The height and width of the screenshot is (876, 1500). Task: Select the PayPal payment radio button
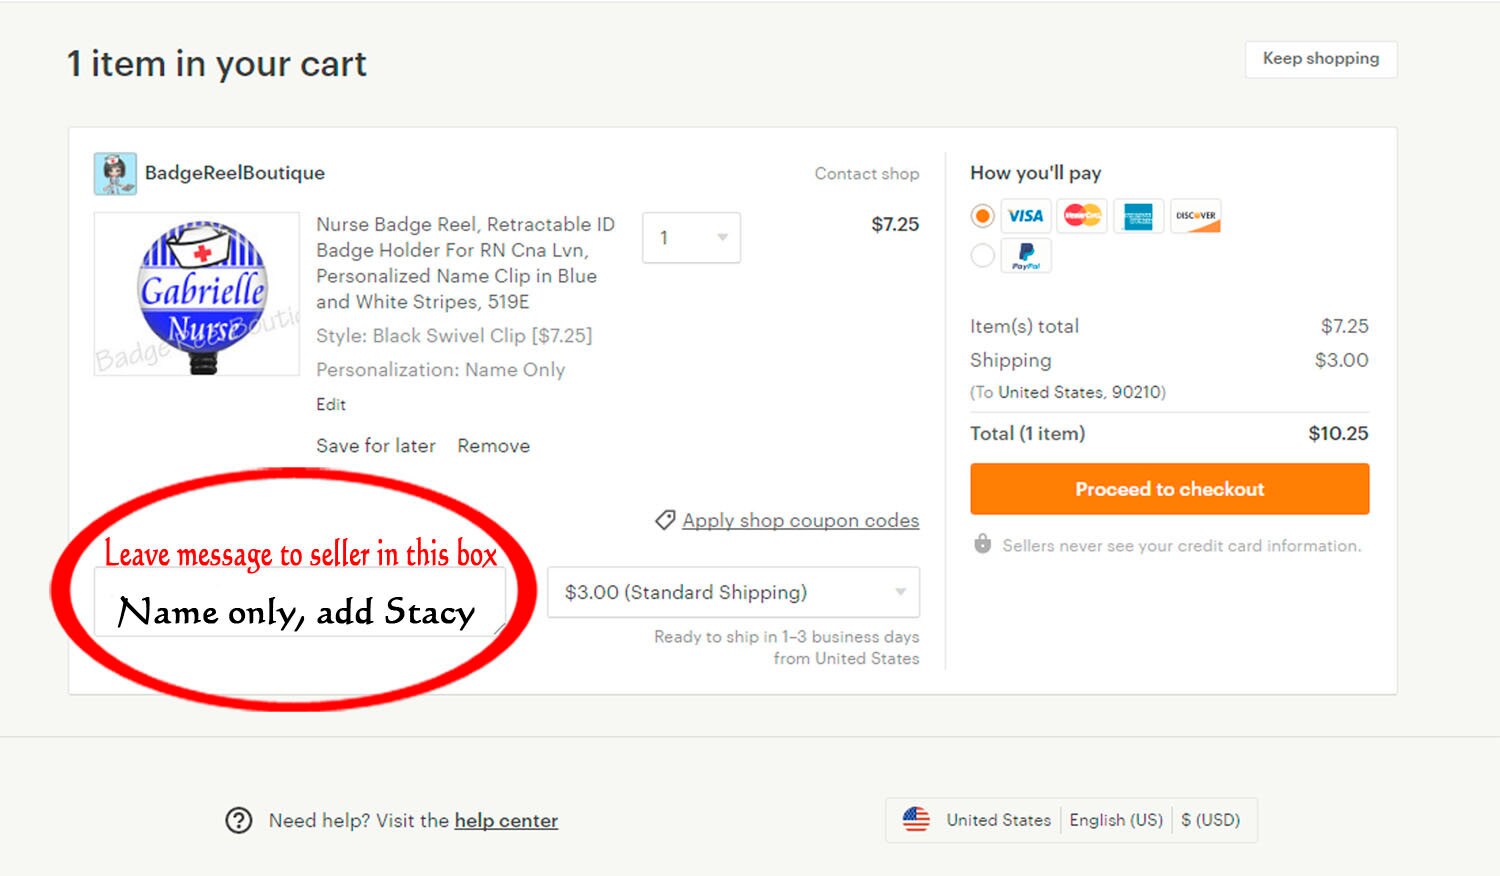(x=983, y=256)
